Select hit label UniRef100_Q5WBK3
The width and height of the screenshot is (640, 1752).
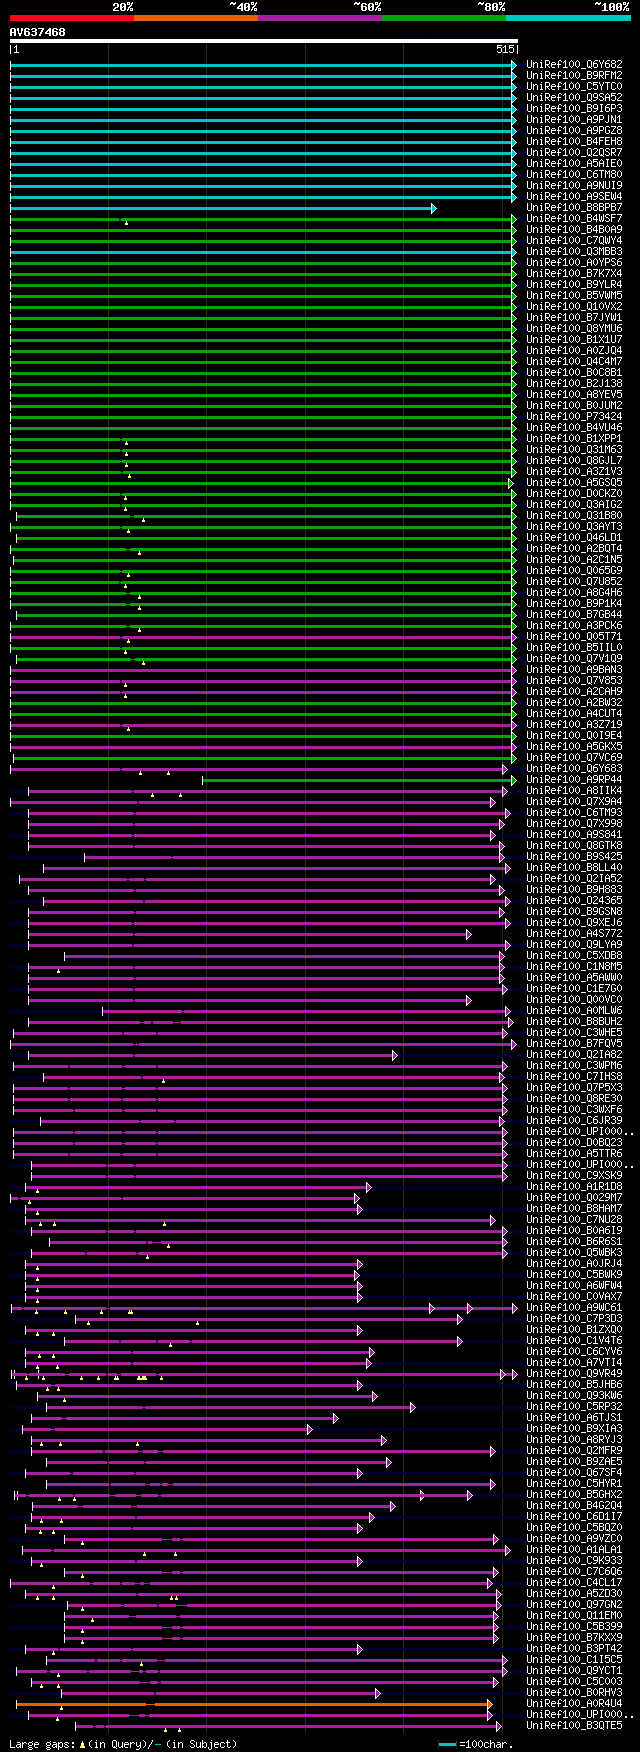[574, 1253]
